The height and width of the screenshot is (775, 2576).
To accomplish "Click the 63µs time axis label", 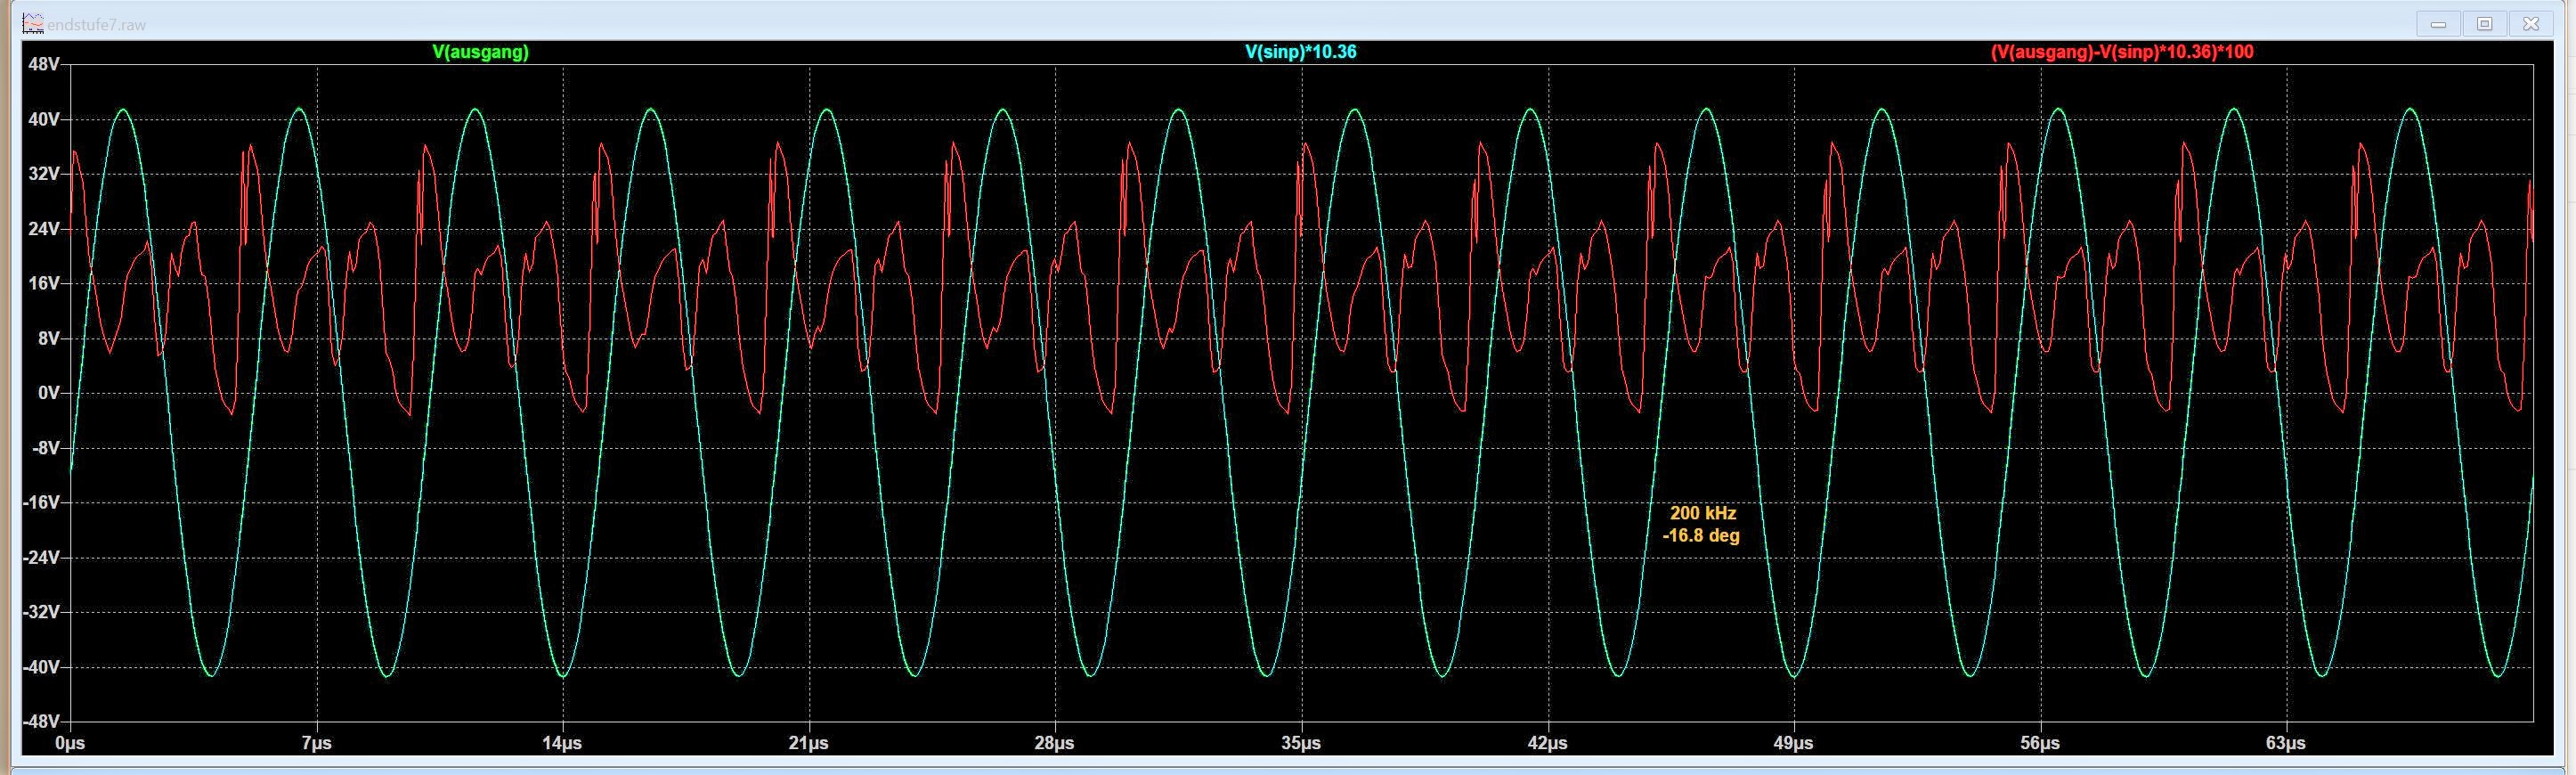I will coord(2286,744).
